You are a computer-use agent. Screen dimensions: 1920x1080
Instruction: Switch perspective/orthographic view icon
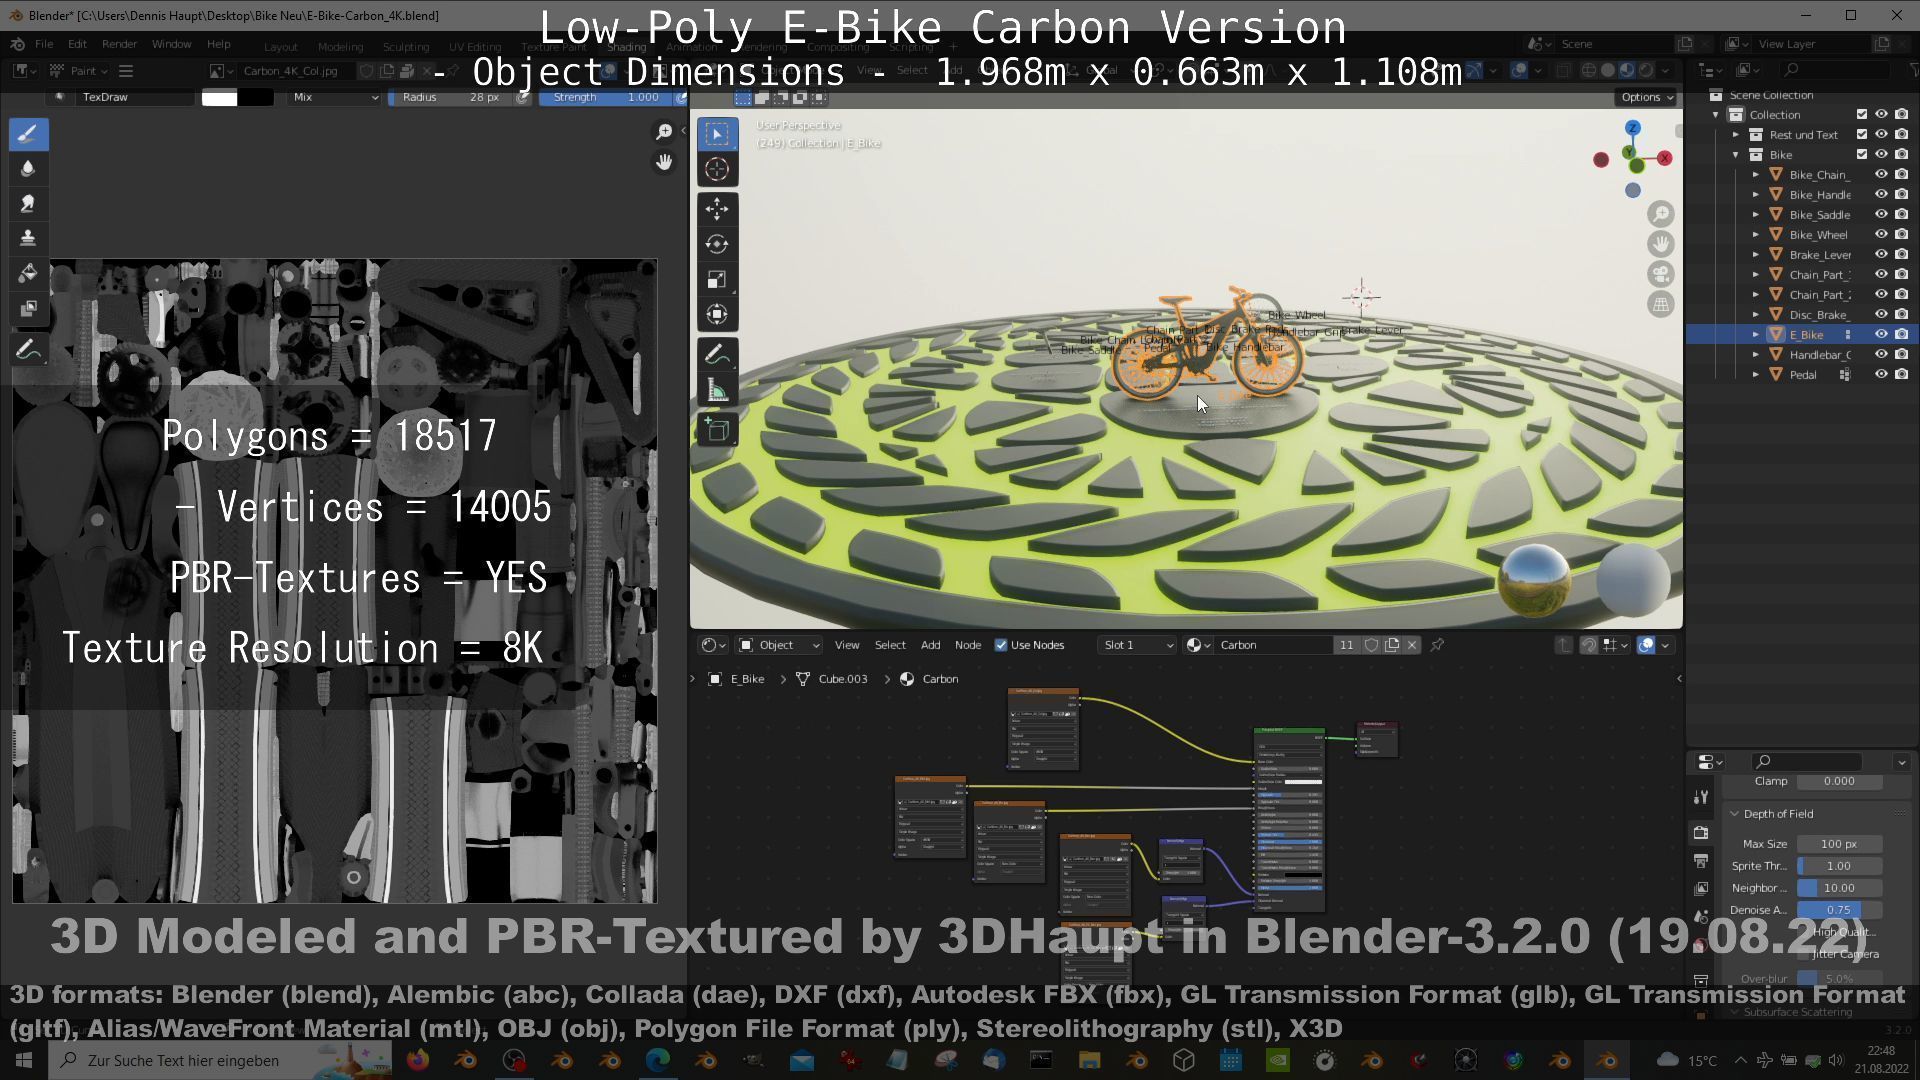click(x=1661, y=304)
